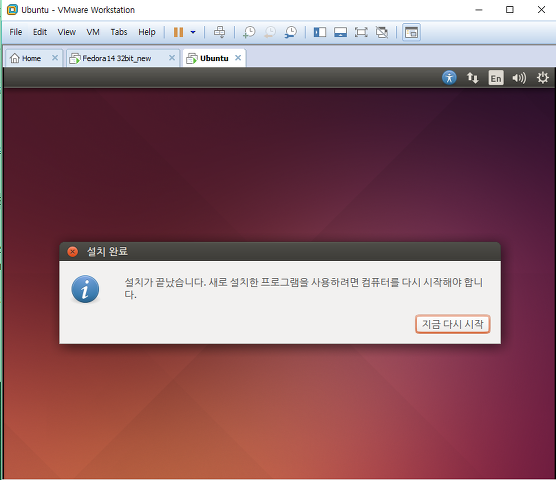Close the VMware Workstation window
The height and width of the screenshot is (480, 556).
(x=541, y=10)
